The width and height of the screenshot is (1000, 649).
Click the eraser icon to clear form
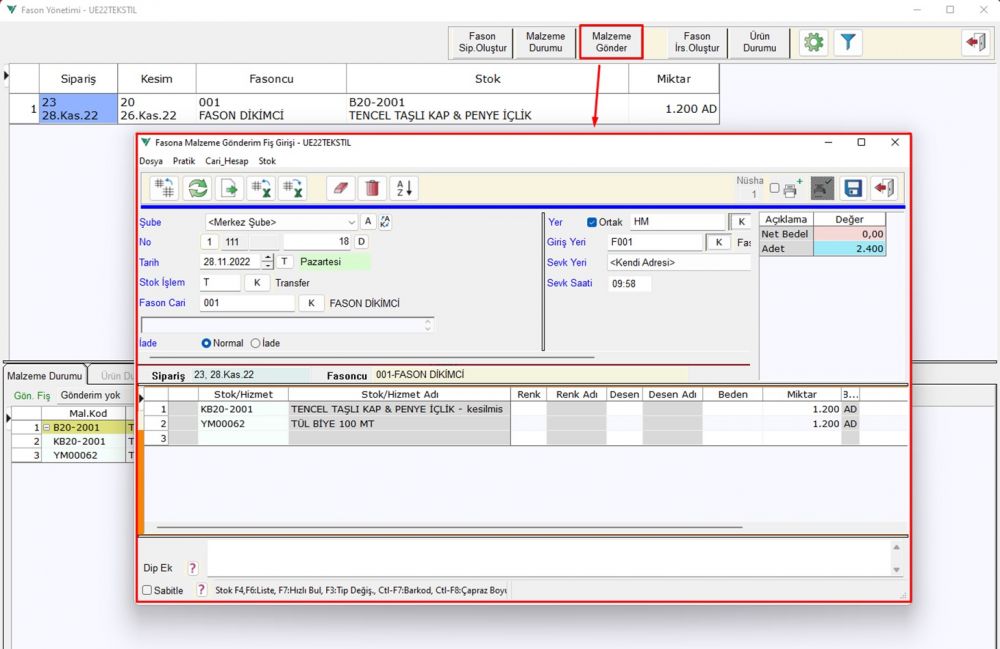click(x=341, y=188)
